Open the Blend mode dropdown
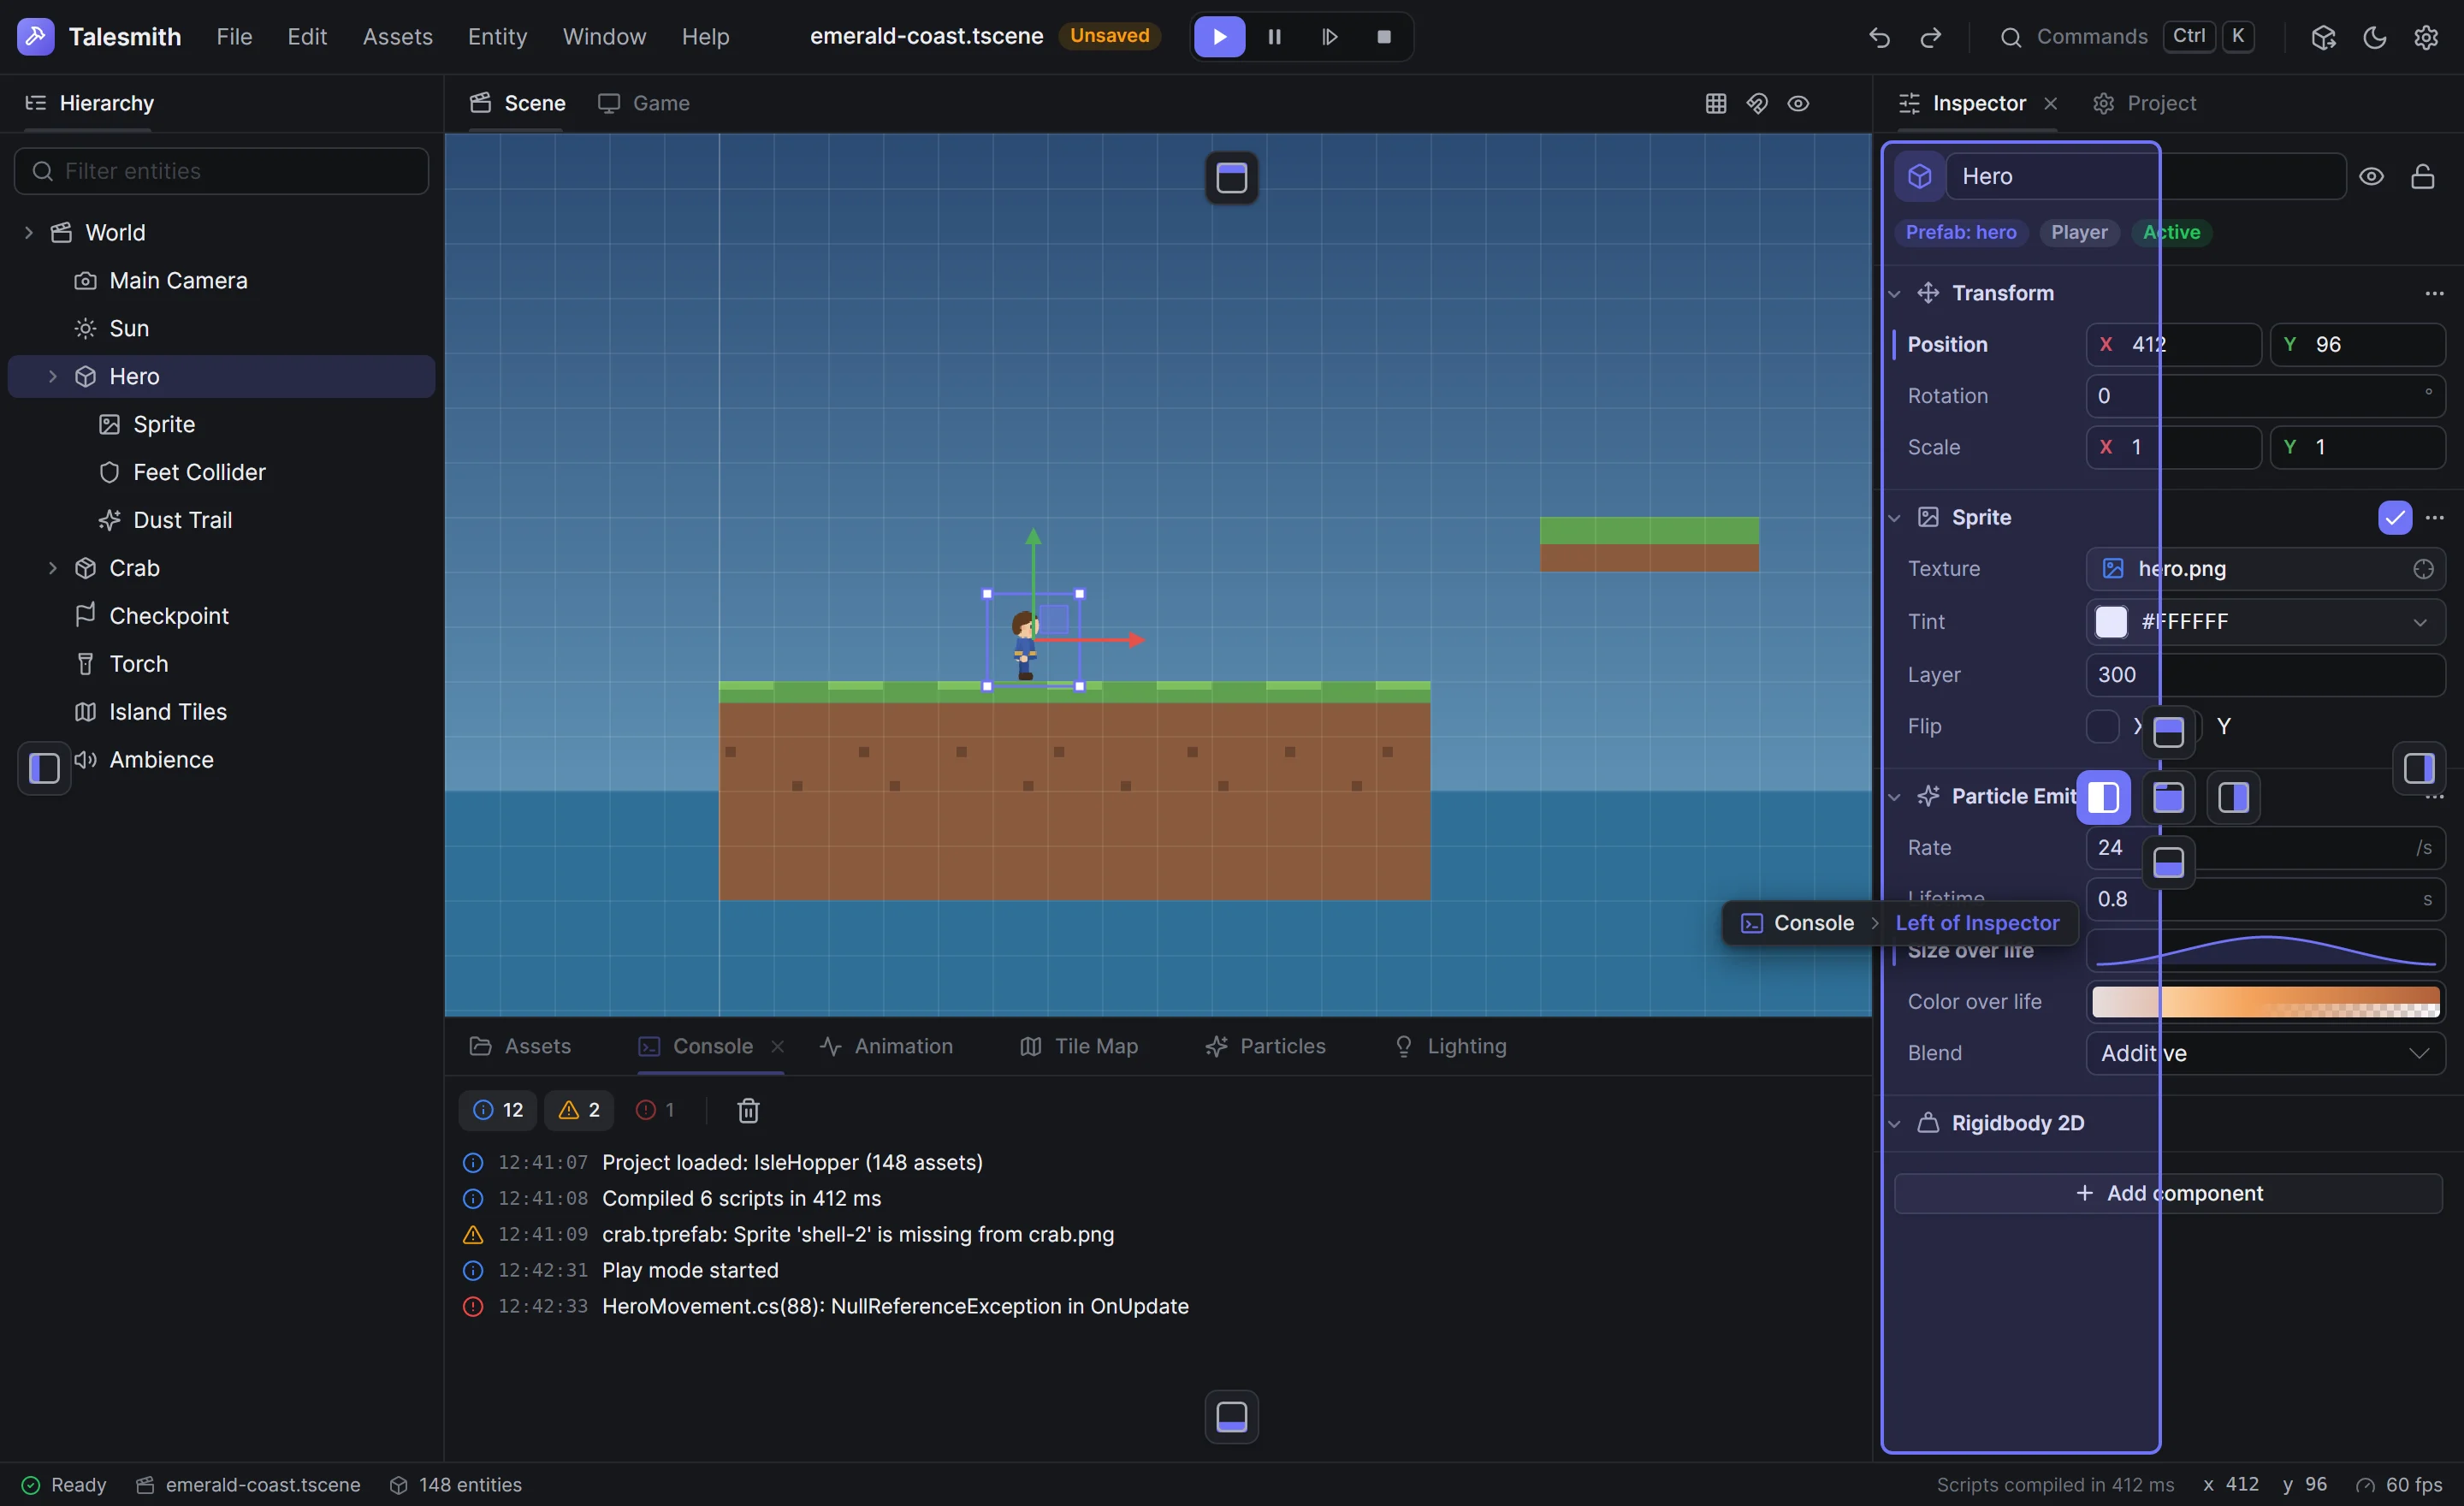This screenshot has width=2464, height=1506. click(2265, 1053)
